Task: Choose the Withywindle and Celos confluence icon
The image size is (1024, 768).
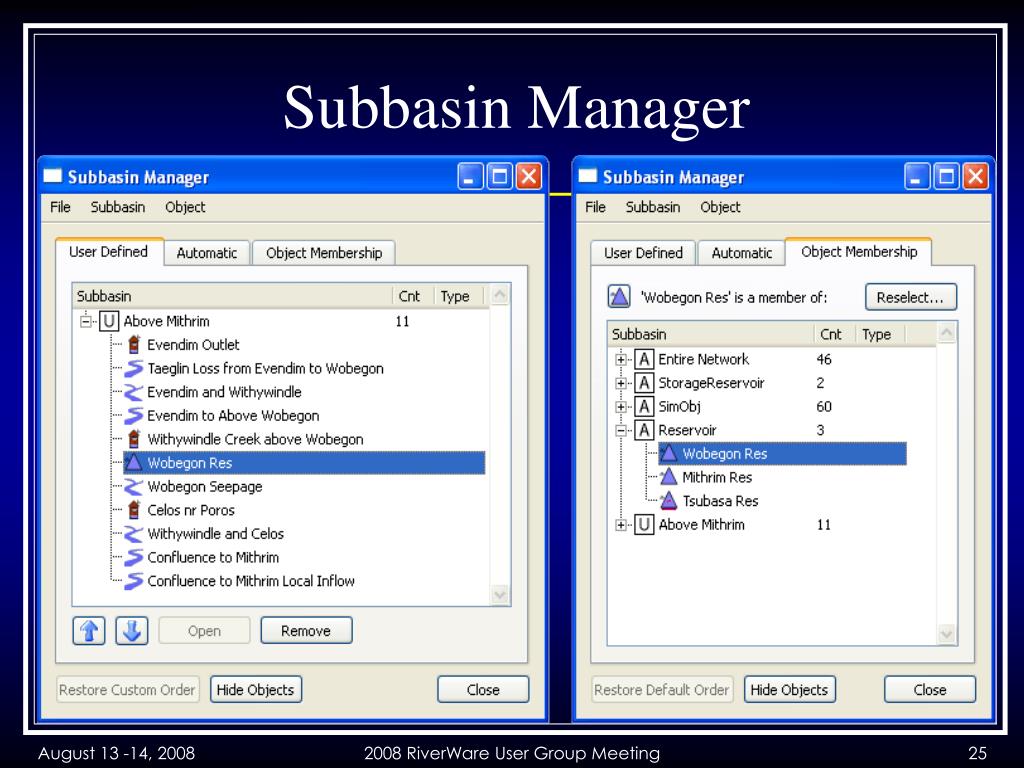Action: [x=134, y=534]
